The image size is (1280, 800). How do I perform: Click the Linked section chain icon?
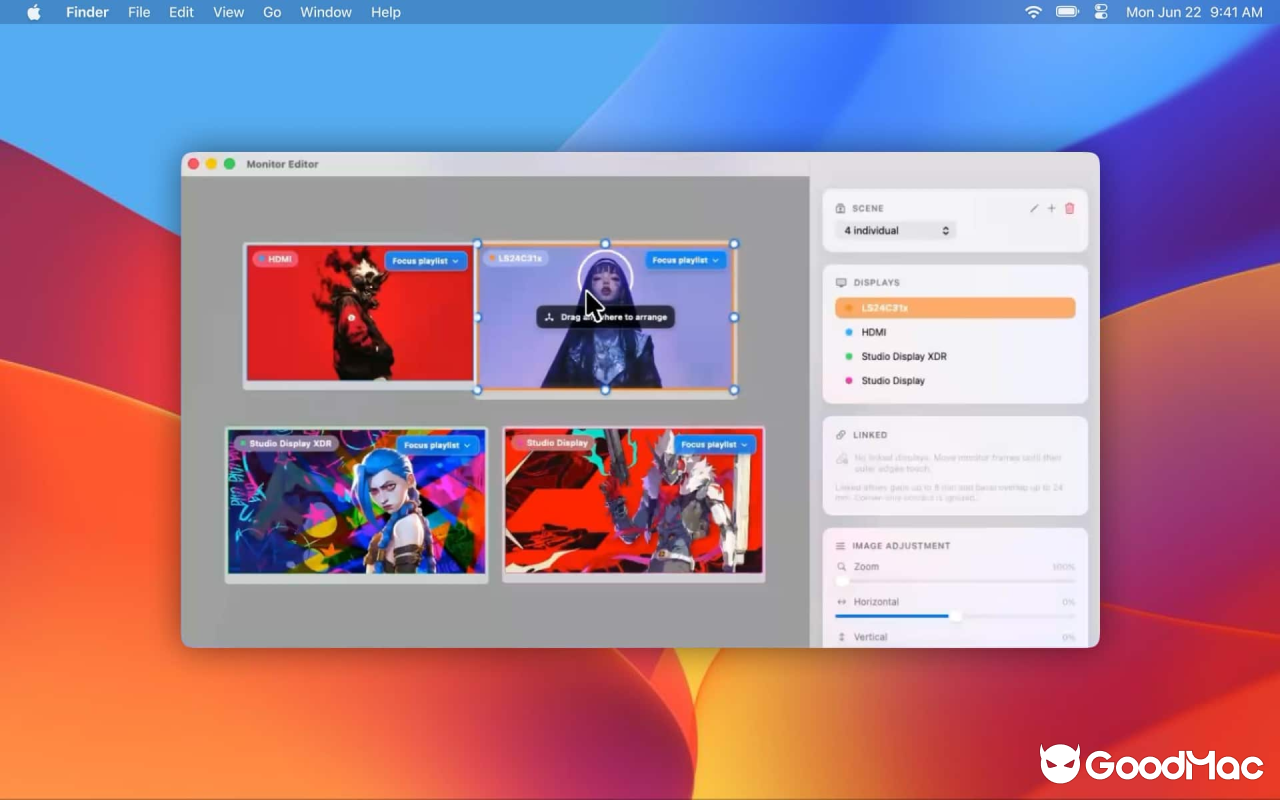point(841,435)
